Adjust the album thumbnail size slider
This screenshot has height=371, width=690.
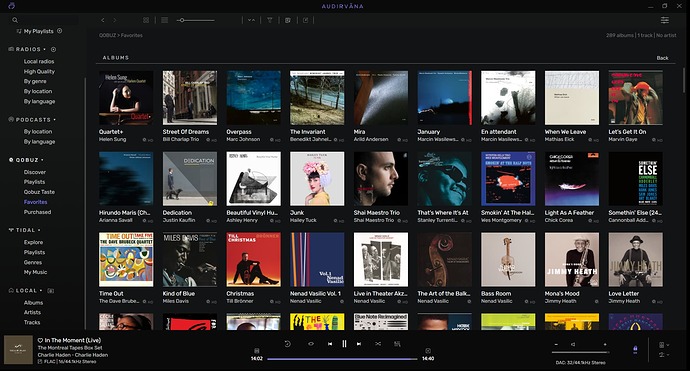(196, 20)
